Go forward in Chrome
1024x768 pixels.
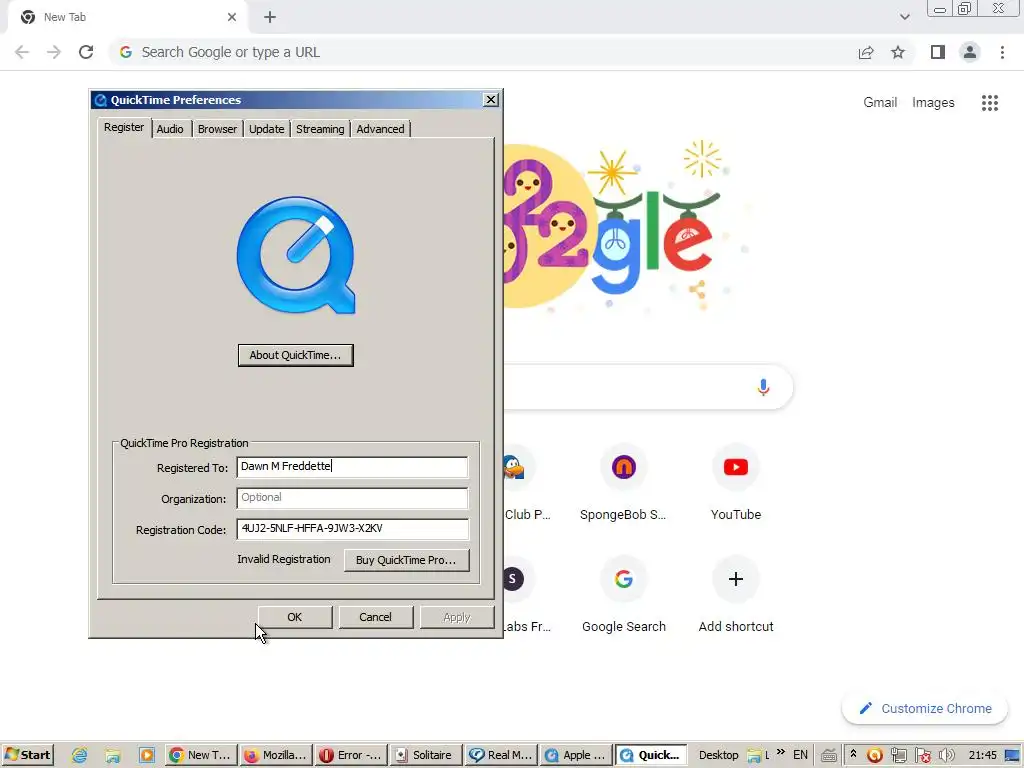pos(54,52)
